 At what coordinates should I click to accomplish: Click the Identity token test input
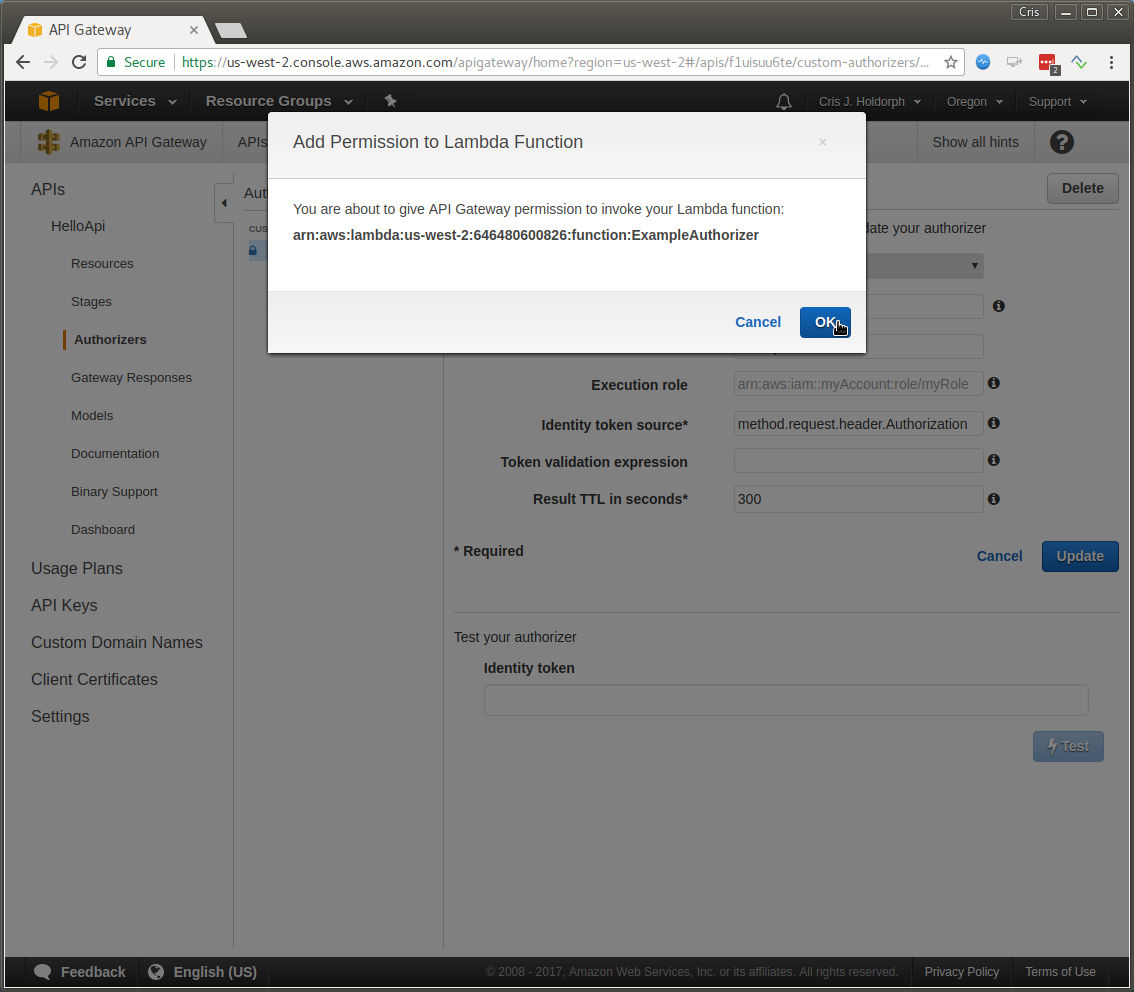pos(786,700)
